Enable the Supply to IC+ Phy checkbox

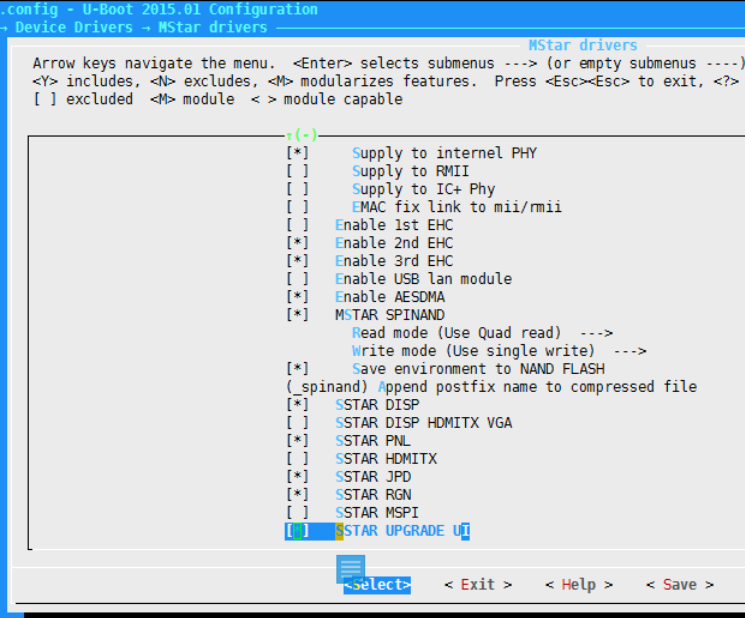(x=297, y=189)
